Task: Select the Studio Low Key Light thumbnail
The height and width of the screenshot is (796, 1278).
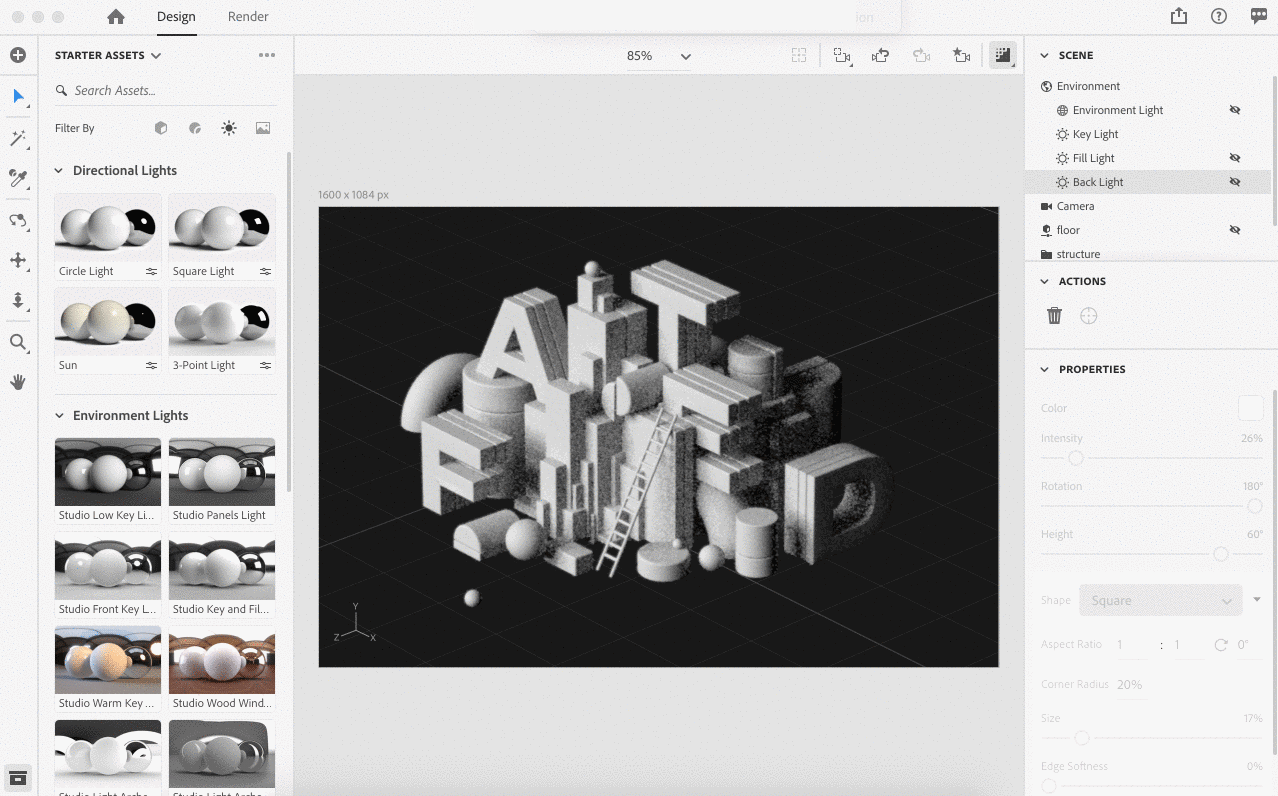Action: click(x=108, y=471)
